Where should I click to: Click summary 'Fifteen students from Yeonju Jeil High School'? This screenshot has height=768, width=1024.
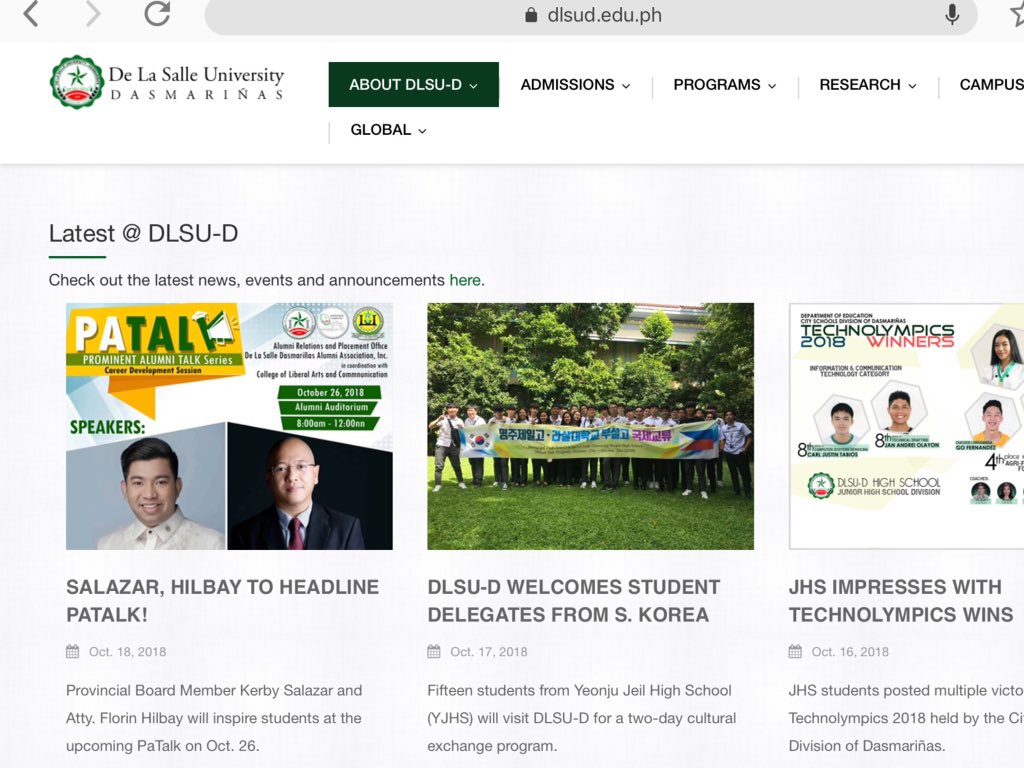[x=579, y=690]
